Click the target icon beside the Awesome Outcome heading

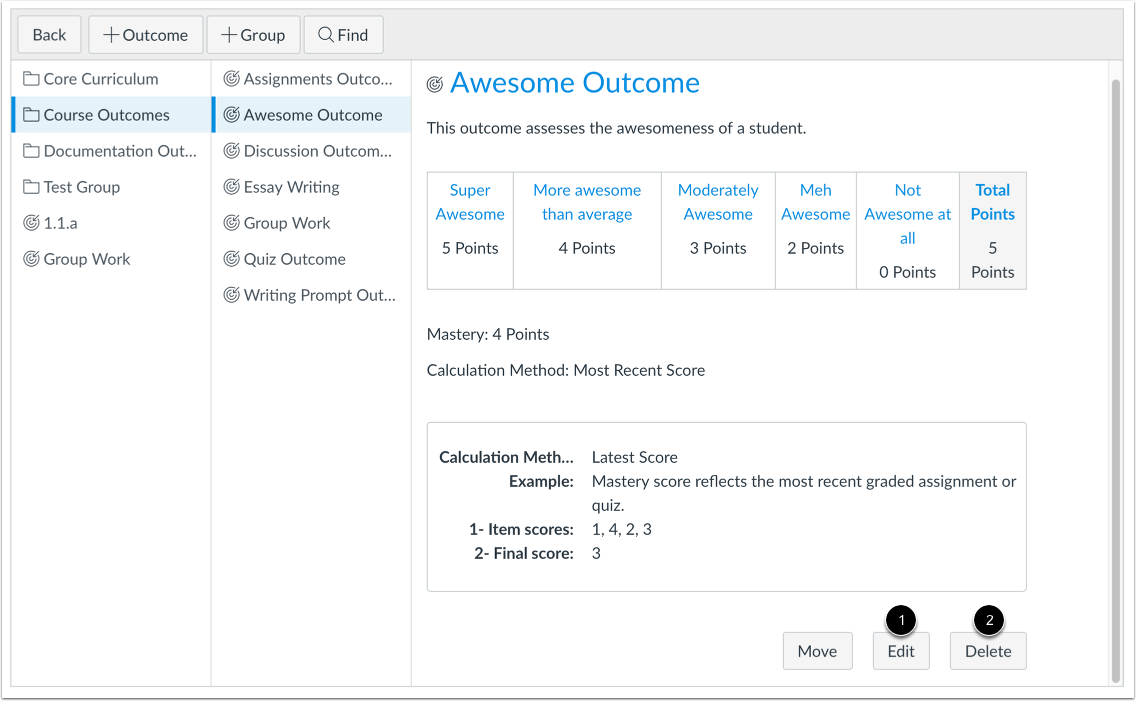[435, 85]
